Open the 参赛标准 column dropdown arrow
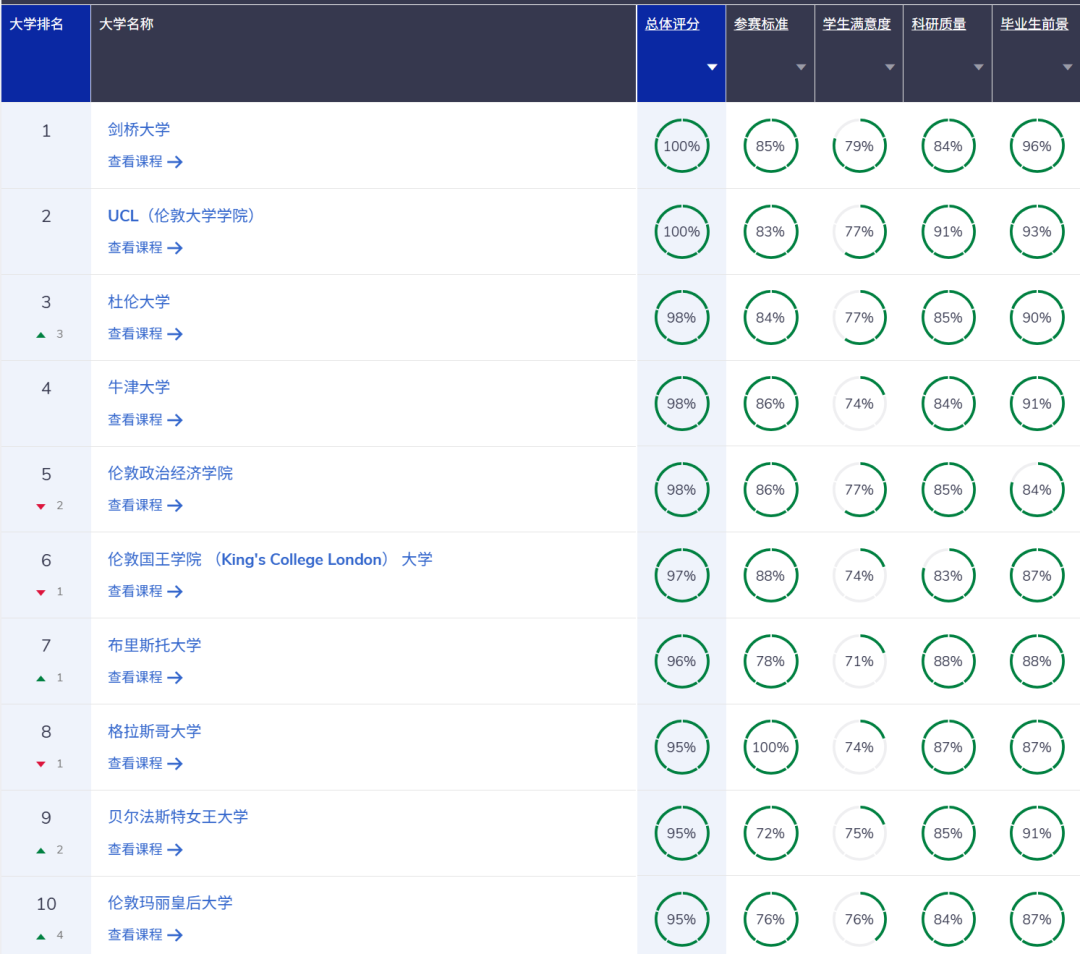Viewport: 1080px width, 954px height. click(800, 67)
